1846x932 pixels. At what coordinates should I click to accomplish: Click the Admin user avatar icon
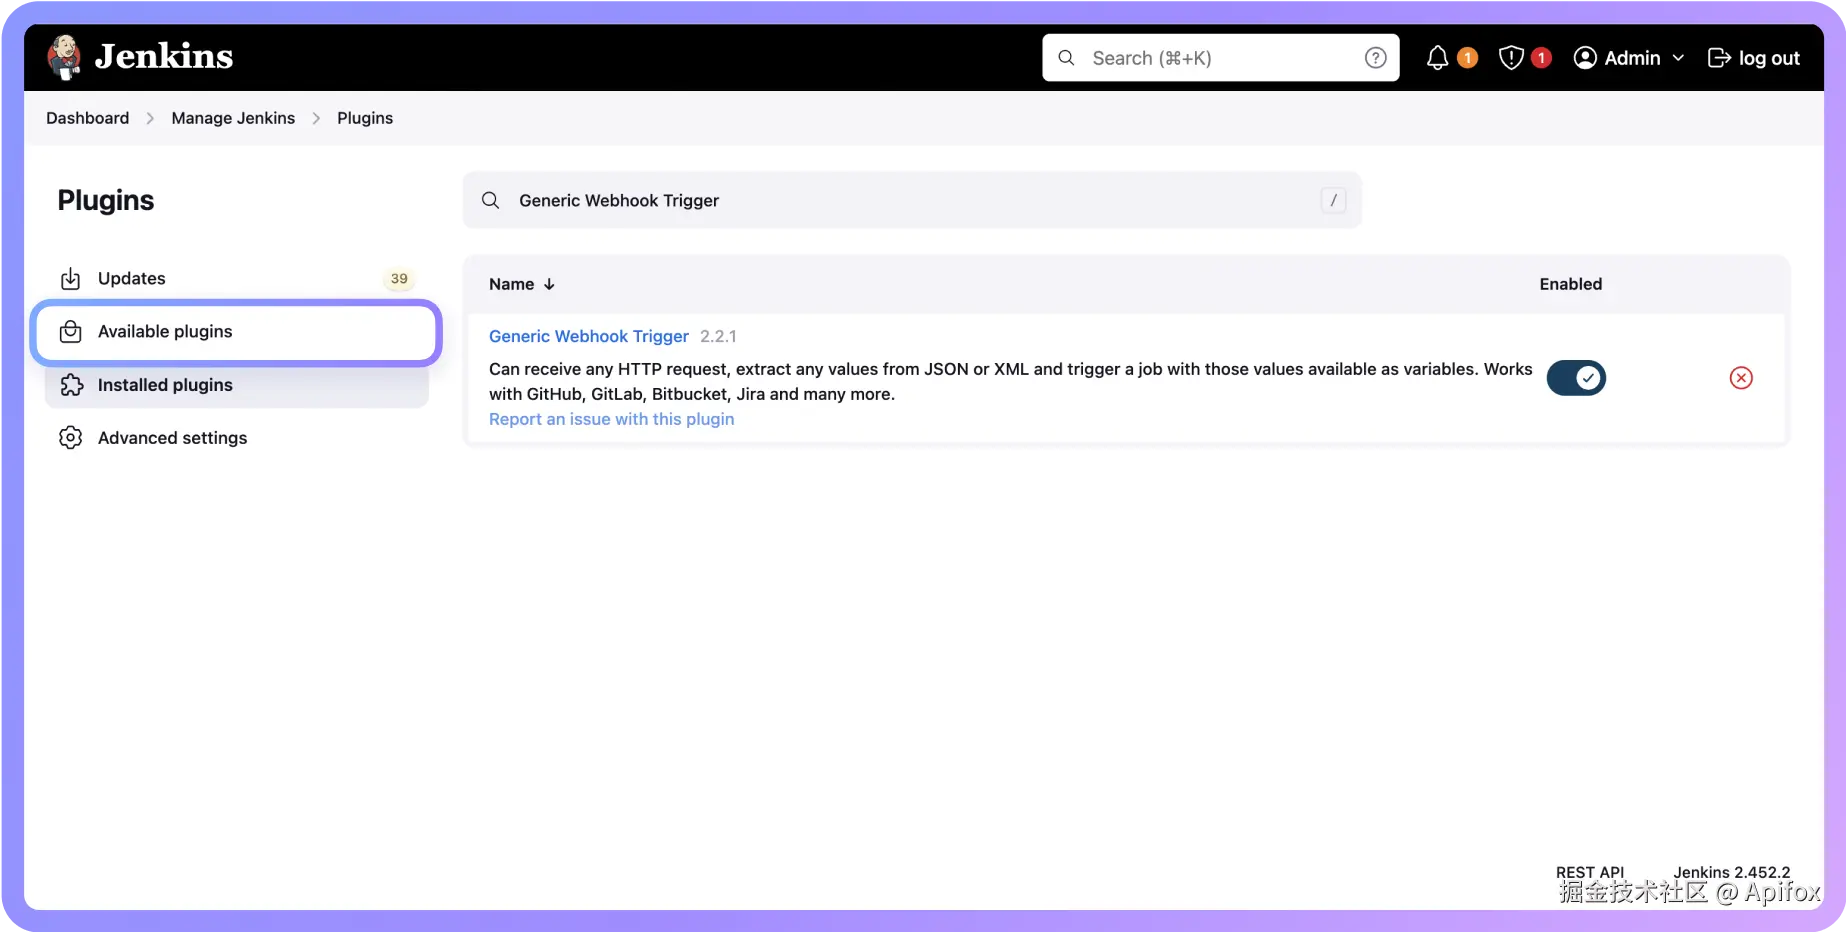click(1585, 58)
